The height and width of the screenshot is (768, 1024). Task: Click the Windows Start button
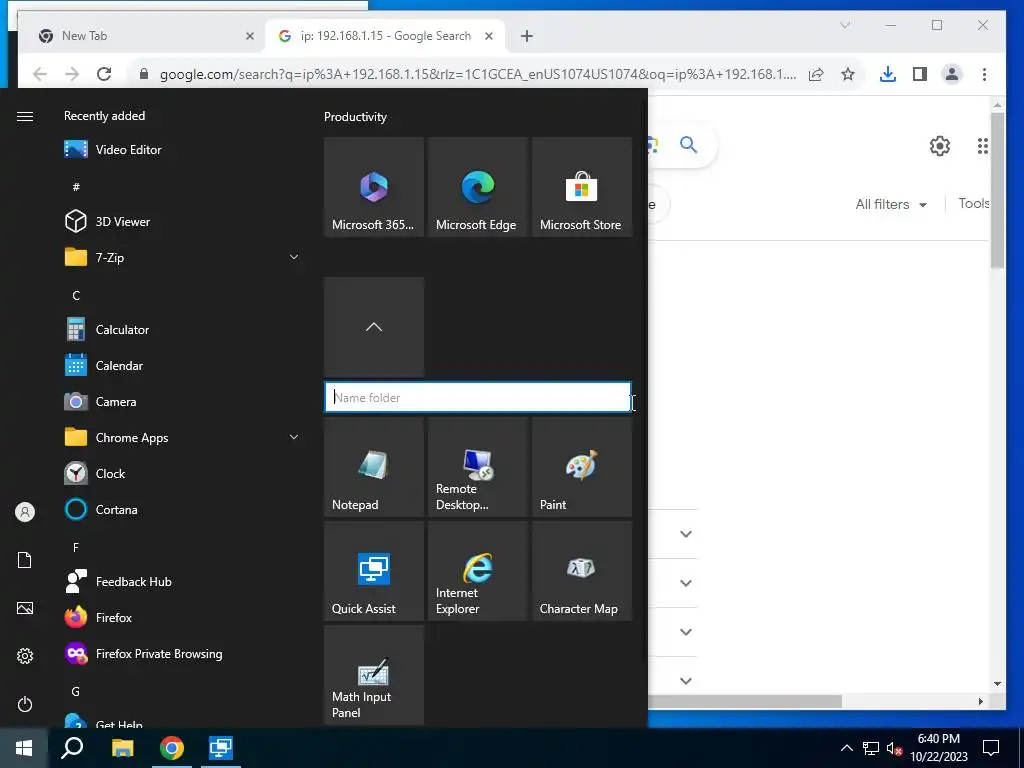[24, 748]
